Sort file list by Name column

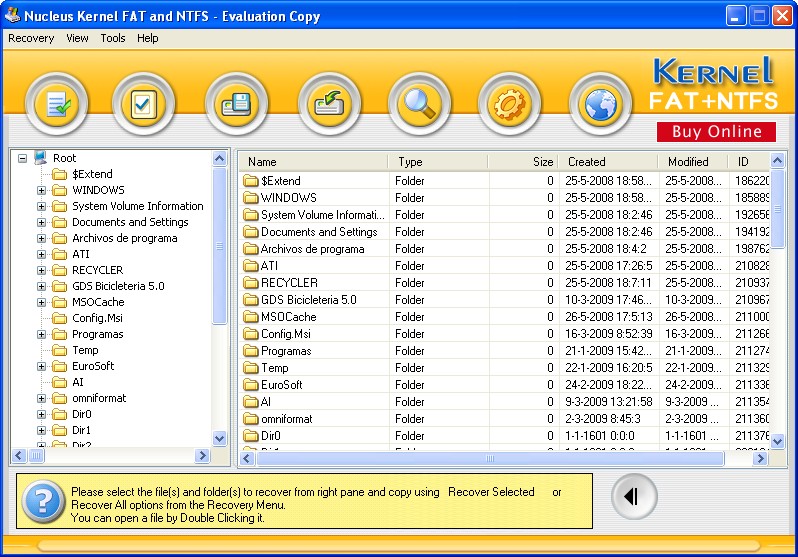point(314,162)
